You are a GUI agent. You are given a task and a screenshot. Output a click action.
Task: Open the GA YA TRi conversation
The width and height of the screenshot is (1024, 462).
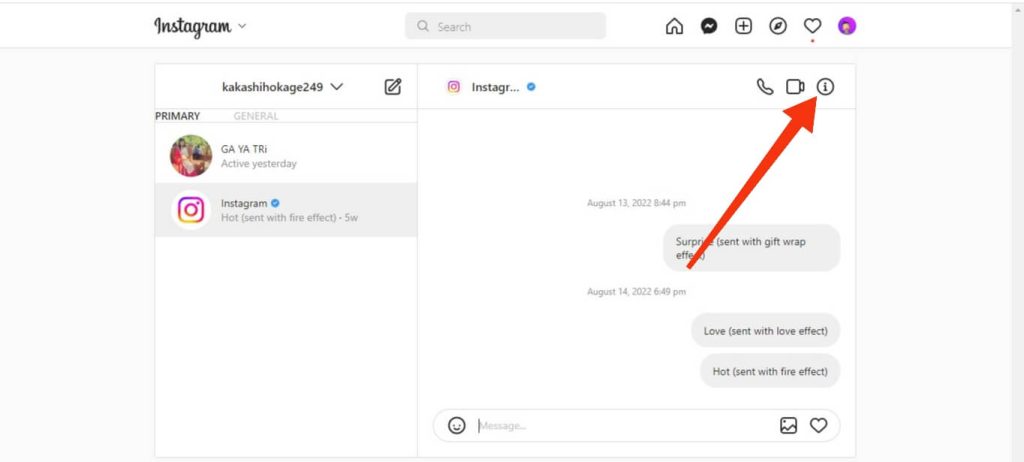286,156
